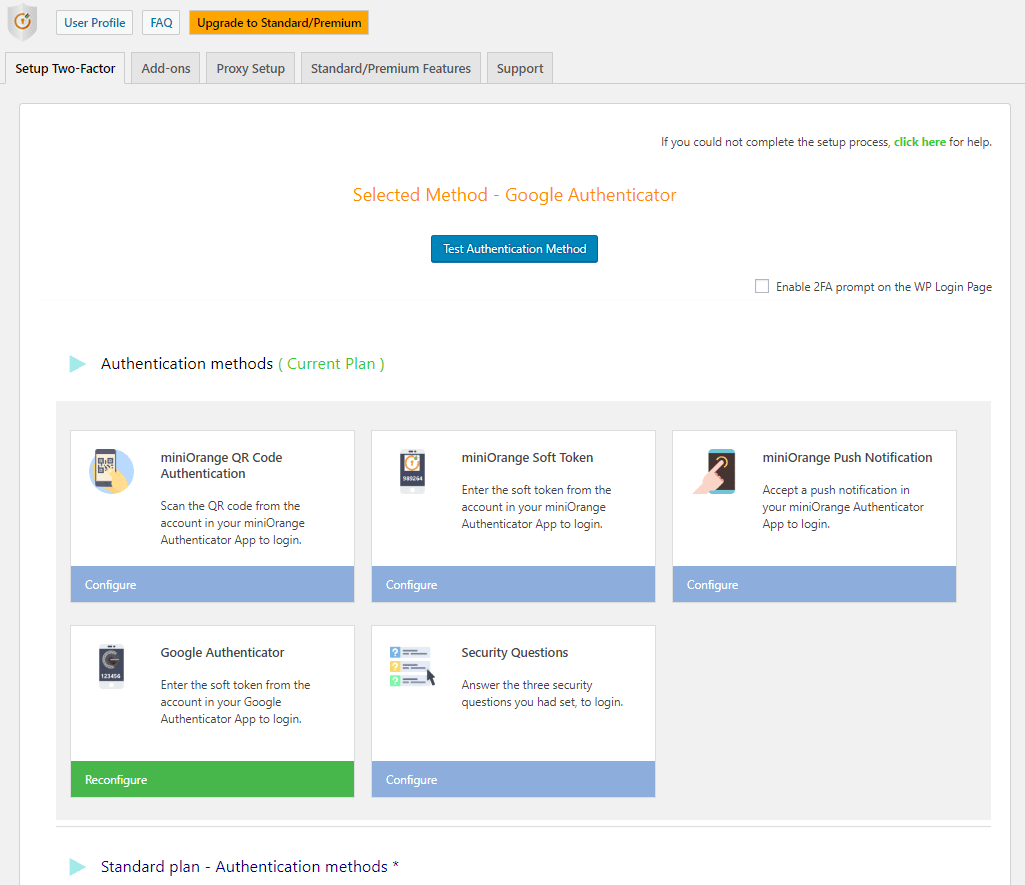Click the Security Questions checklist icon

coord(412,666)
